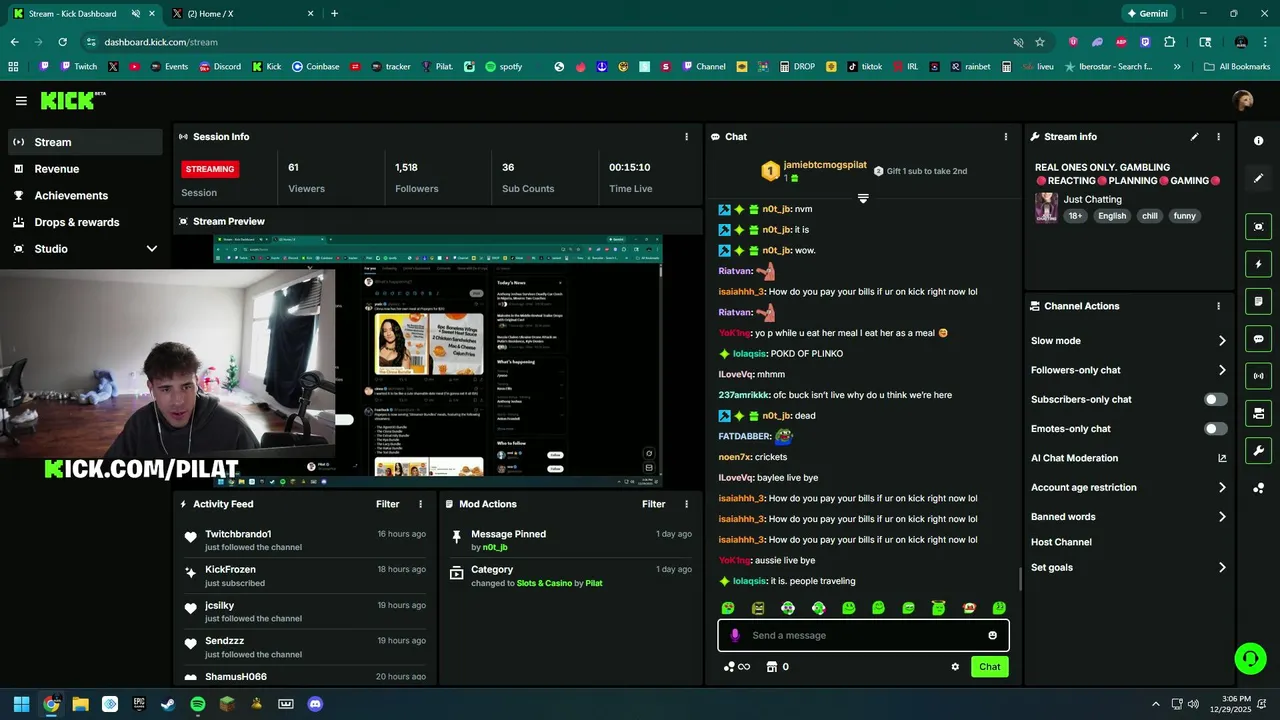Open Discord from Windows taskbar
This screenshot has width=1280, height=720.
tap(315, 704)
